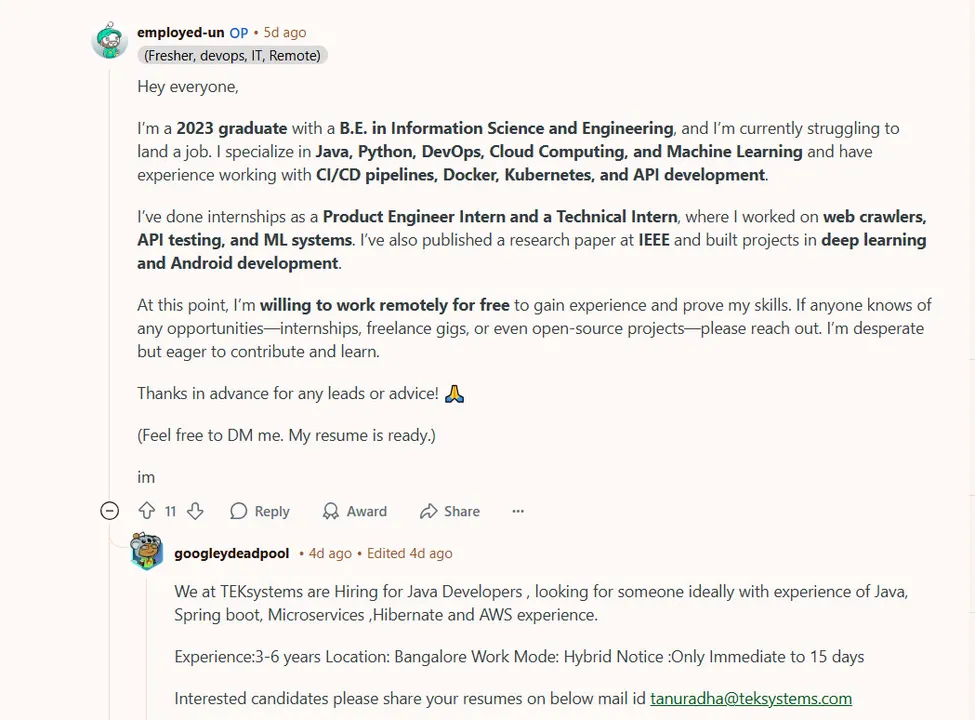Image resolution: width=975 pixels, height=720 pixels.
Task: Open employed-un's avatar profile picture
Action: coord(110,41)
